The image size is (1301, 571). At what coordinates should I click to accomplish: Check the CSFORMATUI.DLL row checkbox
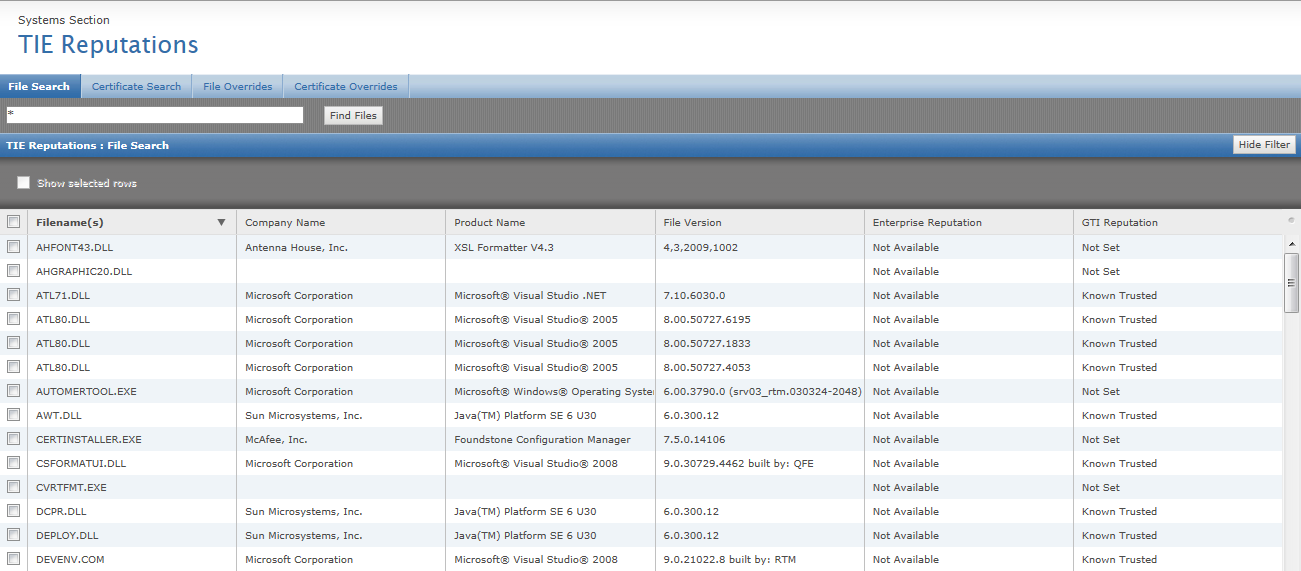click(14, 462)
